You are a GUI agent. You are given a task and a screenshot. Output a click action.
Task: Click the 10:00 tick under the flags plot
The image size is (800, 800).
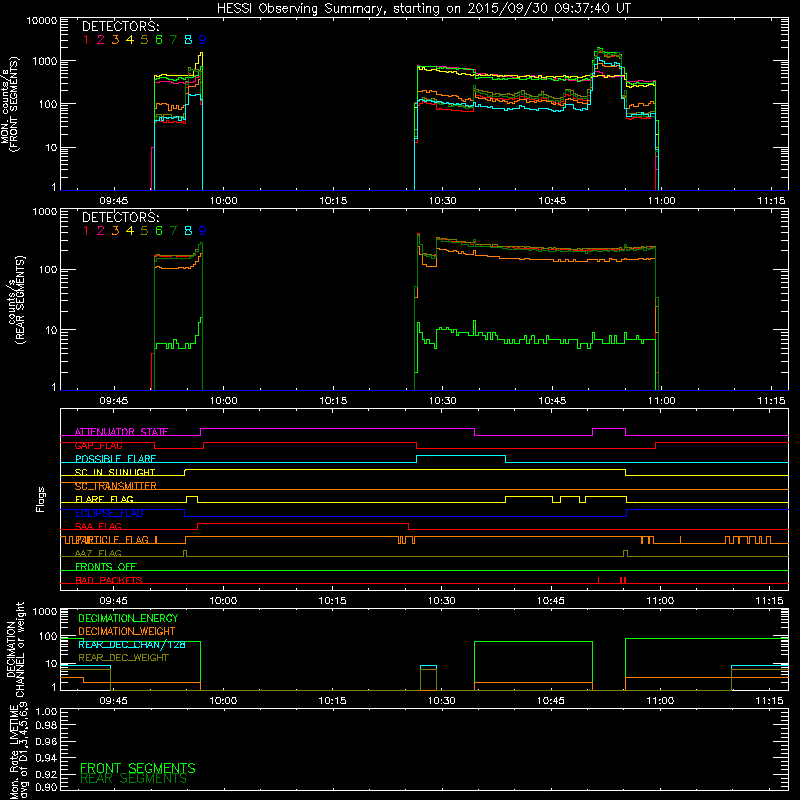[223, 601]
